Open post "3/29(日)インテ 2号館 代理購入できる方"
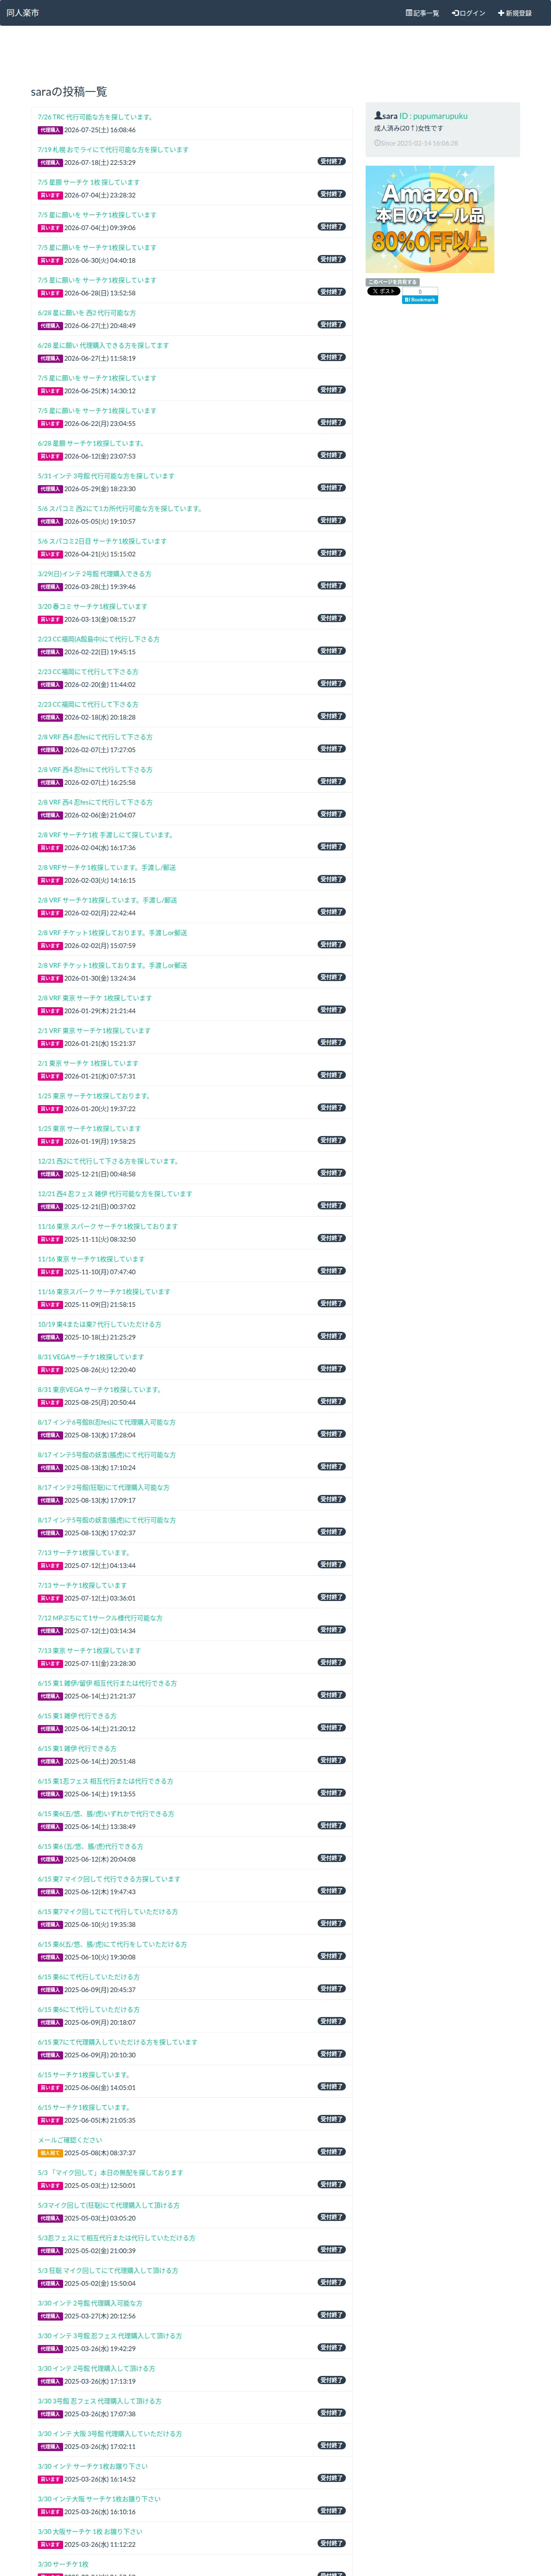 (95, 573)
